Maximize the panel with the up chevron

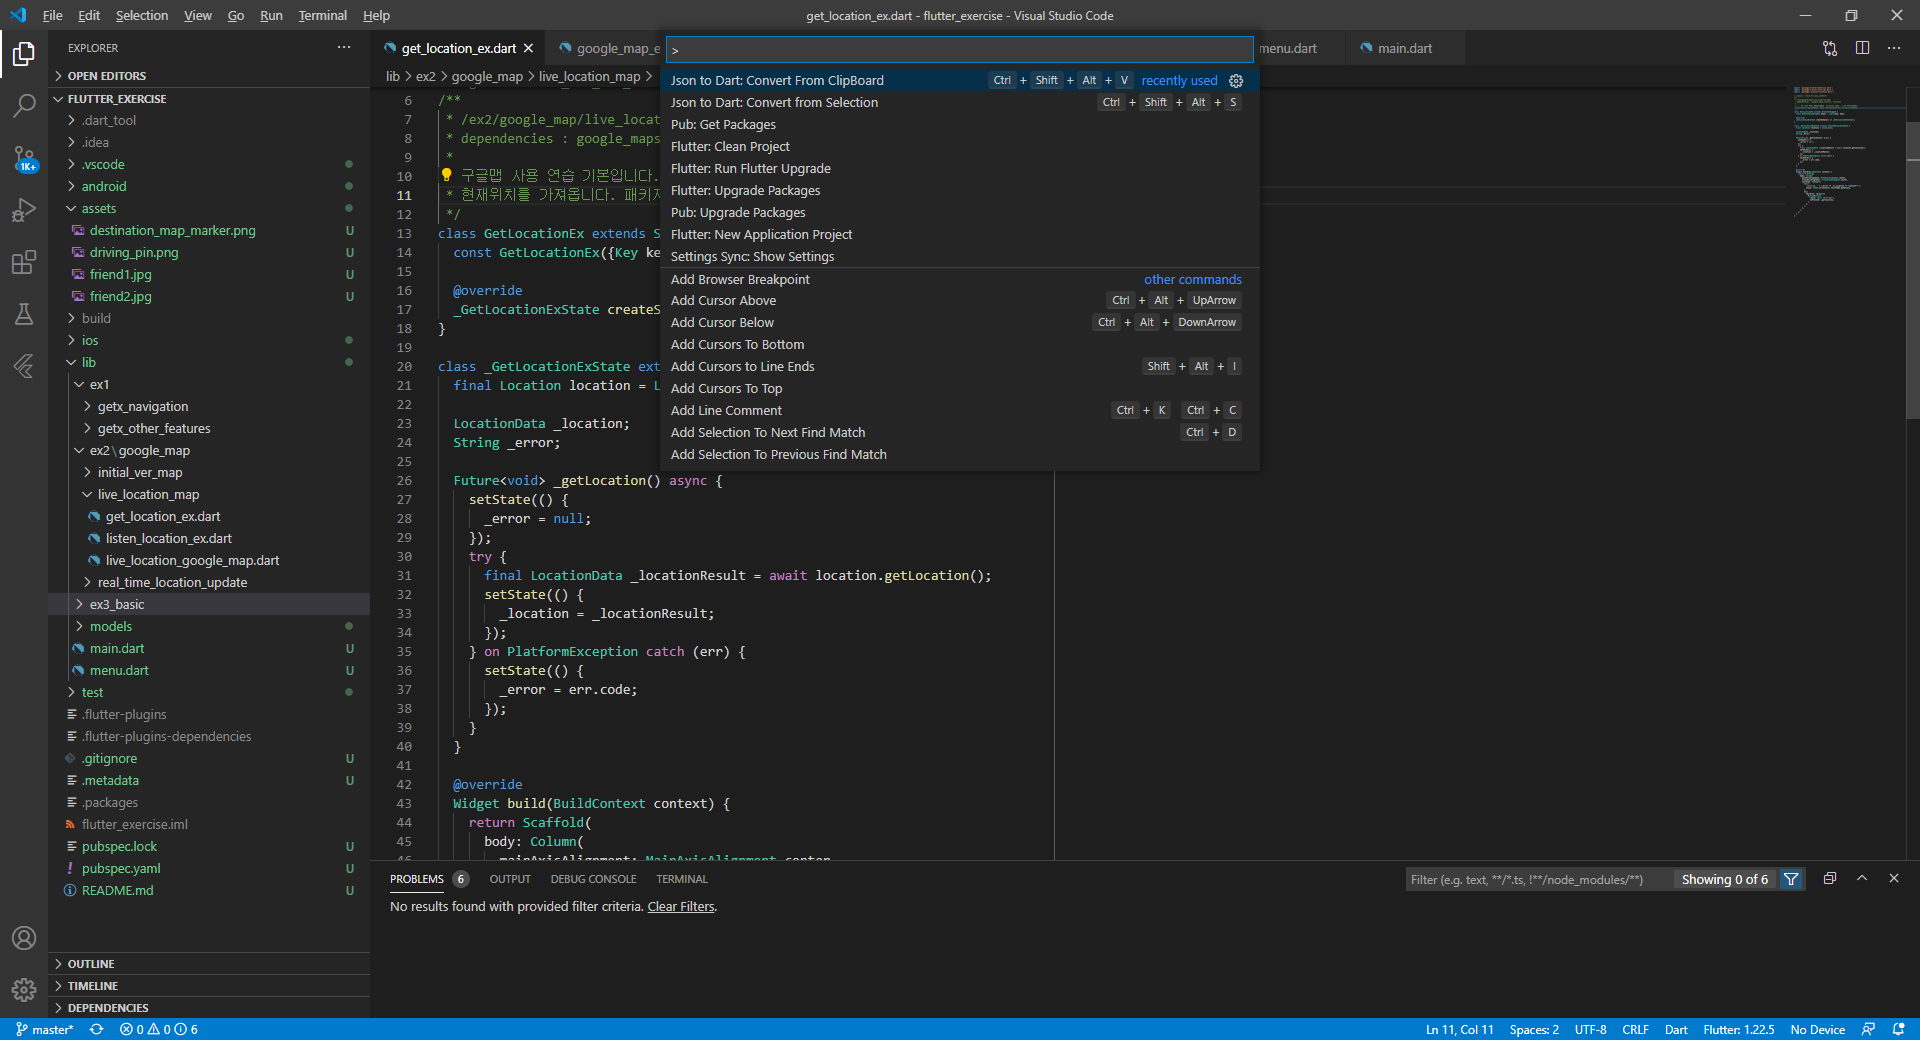click(1862, 878)
